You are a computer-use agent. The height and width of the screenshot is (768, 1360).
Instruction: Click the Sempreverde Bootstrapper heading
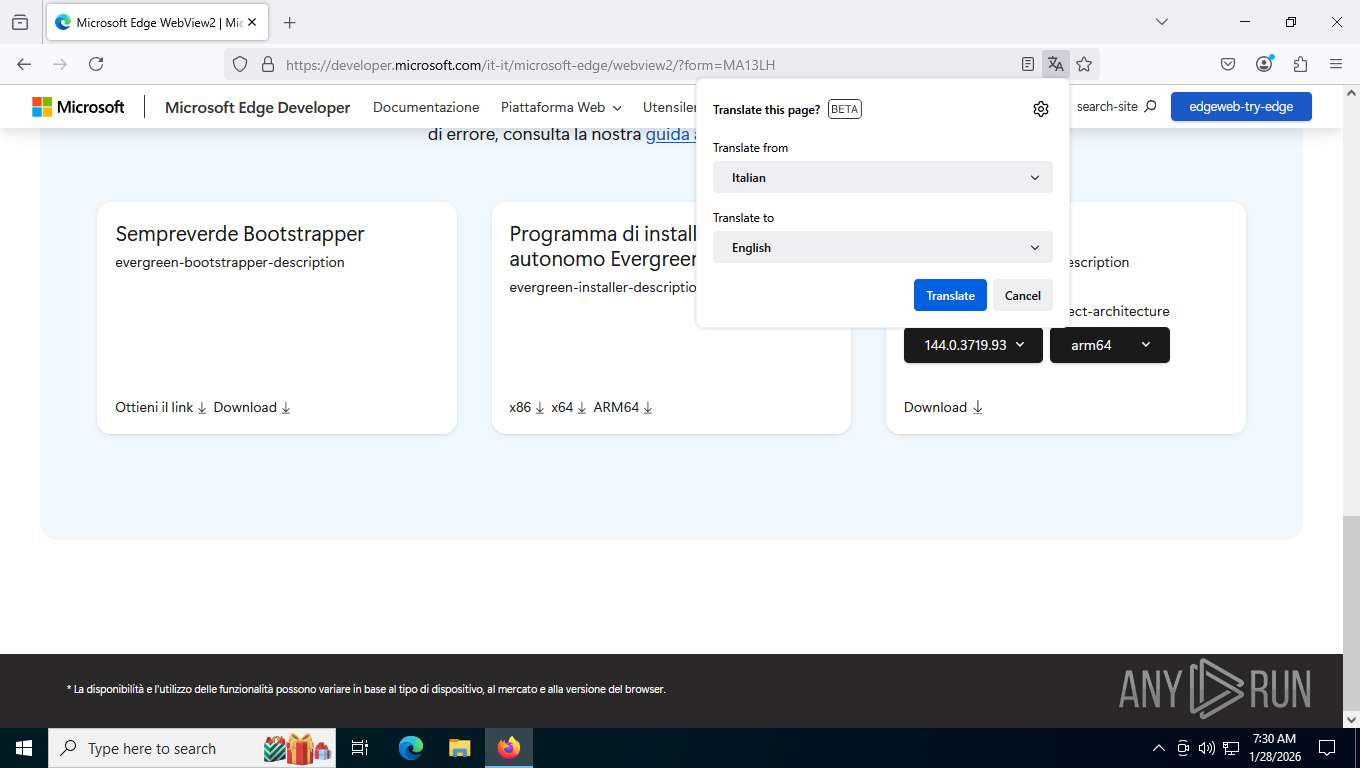(x=240, y=234)
